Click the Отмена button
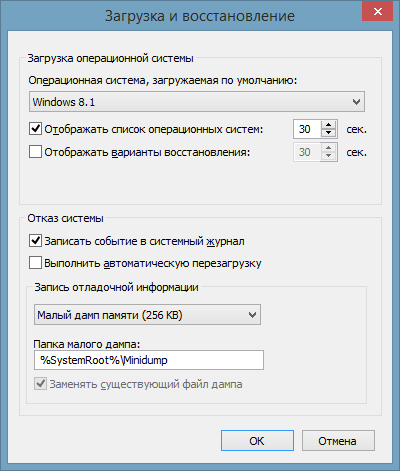Screen dimensions: 400x471 coord(338,441)
